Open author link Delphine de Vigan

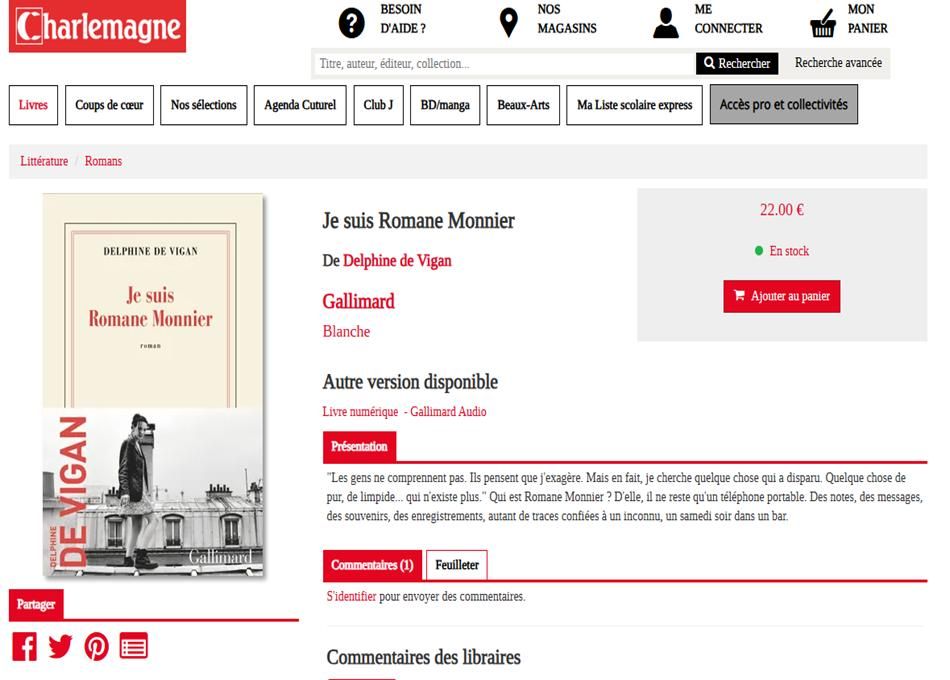[x=397, y=261]
